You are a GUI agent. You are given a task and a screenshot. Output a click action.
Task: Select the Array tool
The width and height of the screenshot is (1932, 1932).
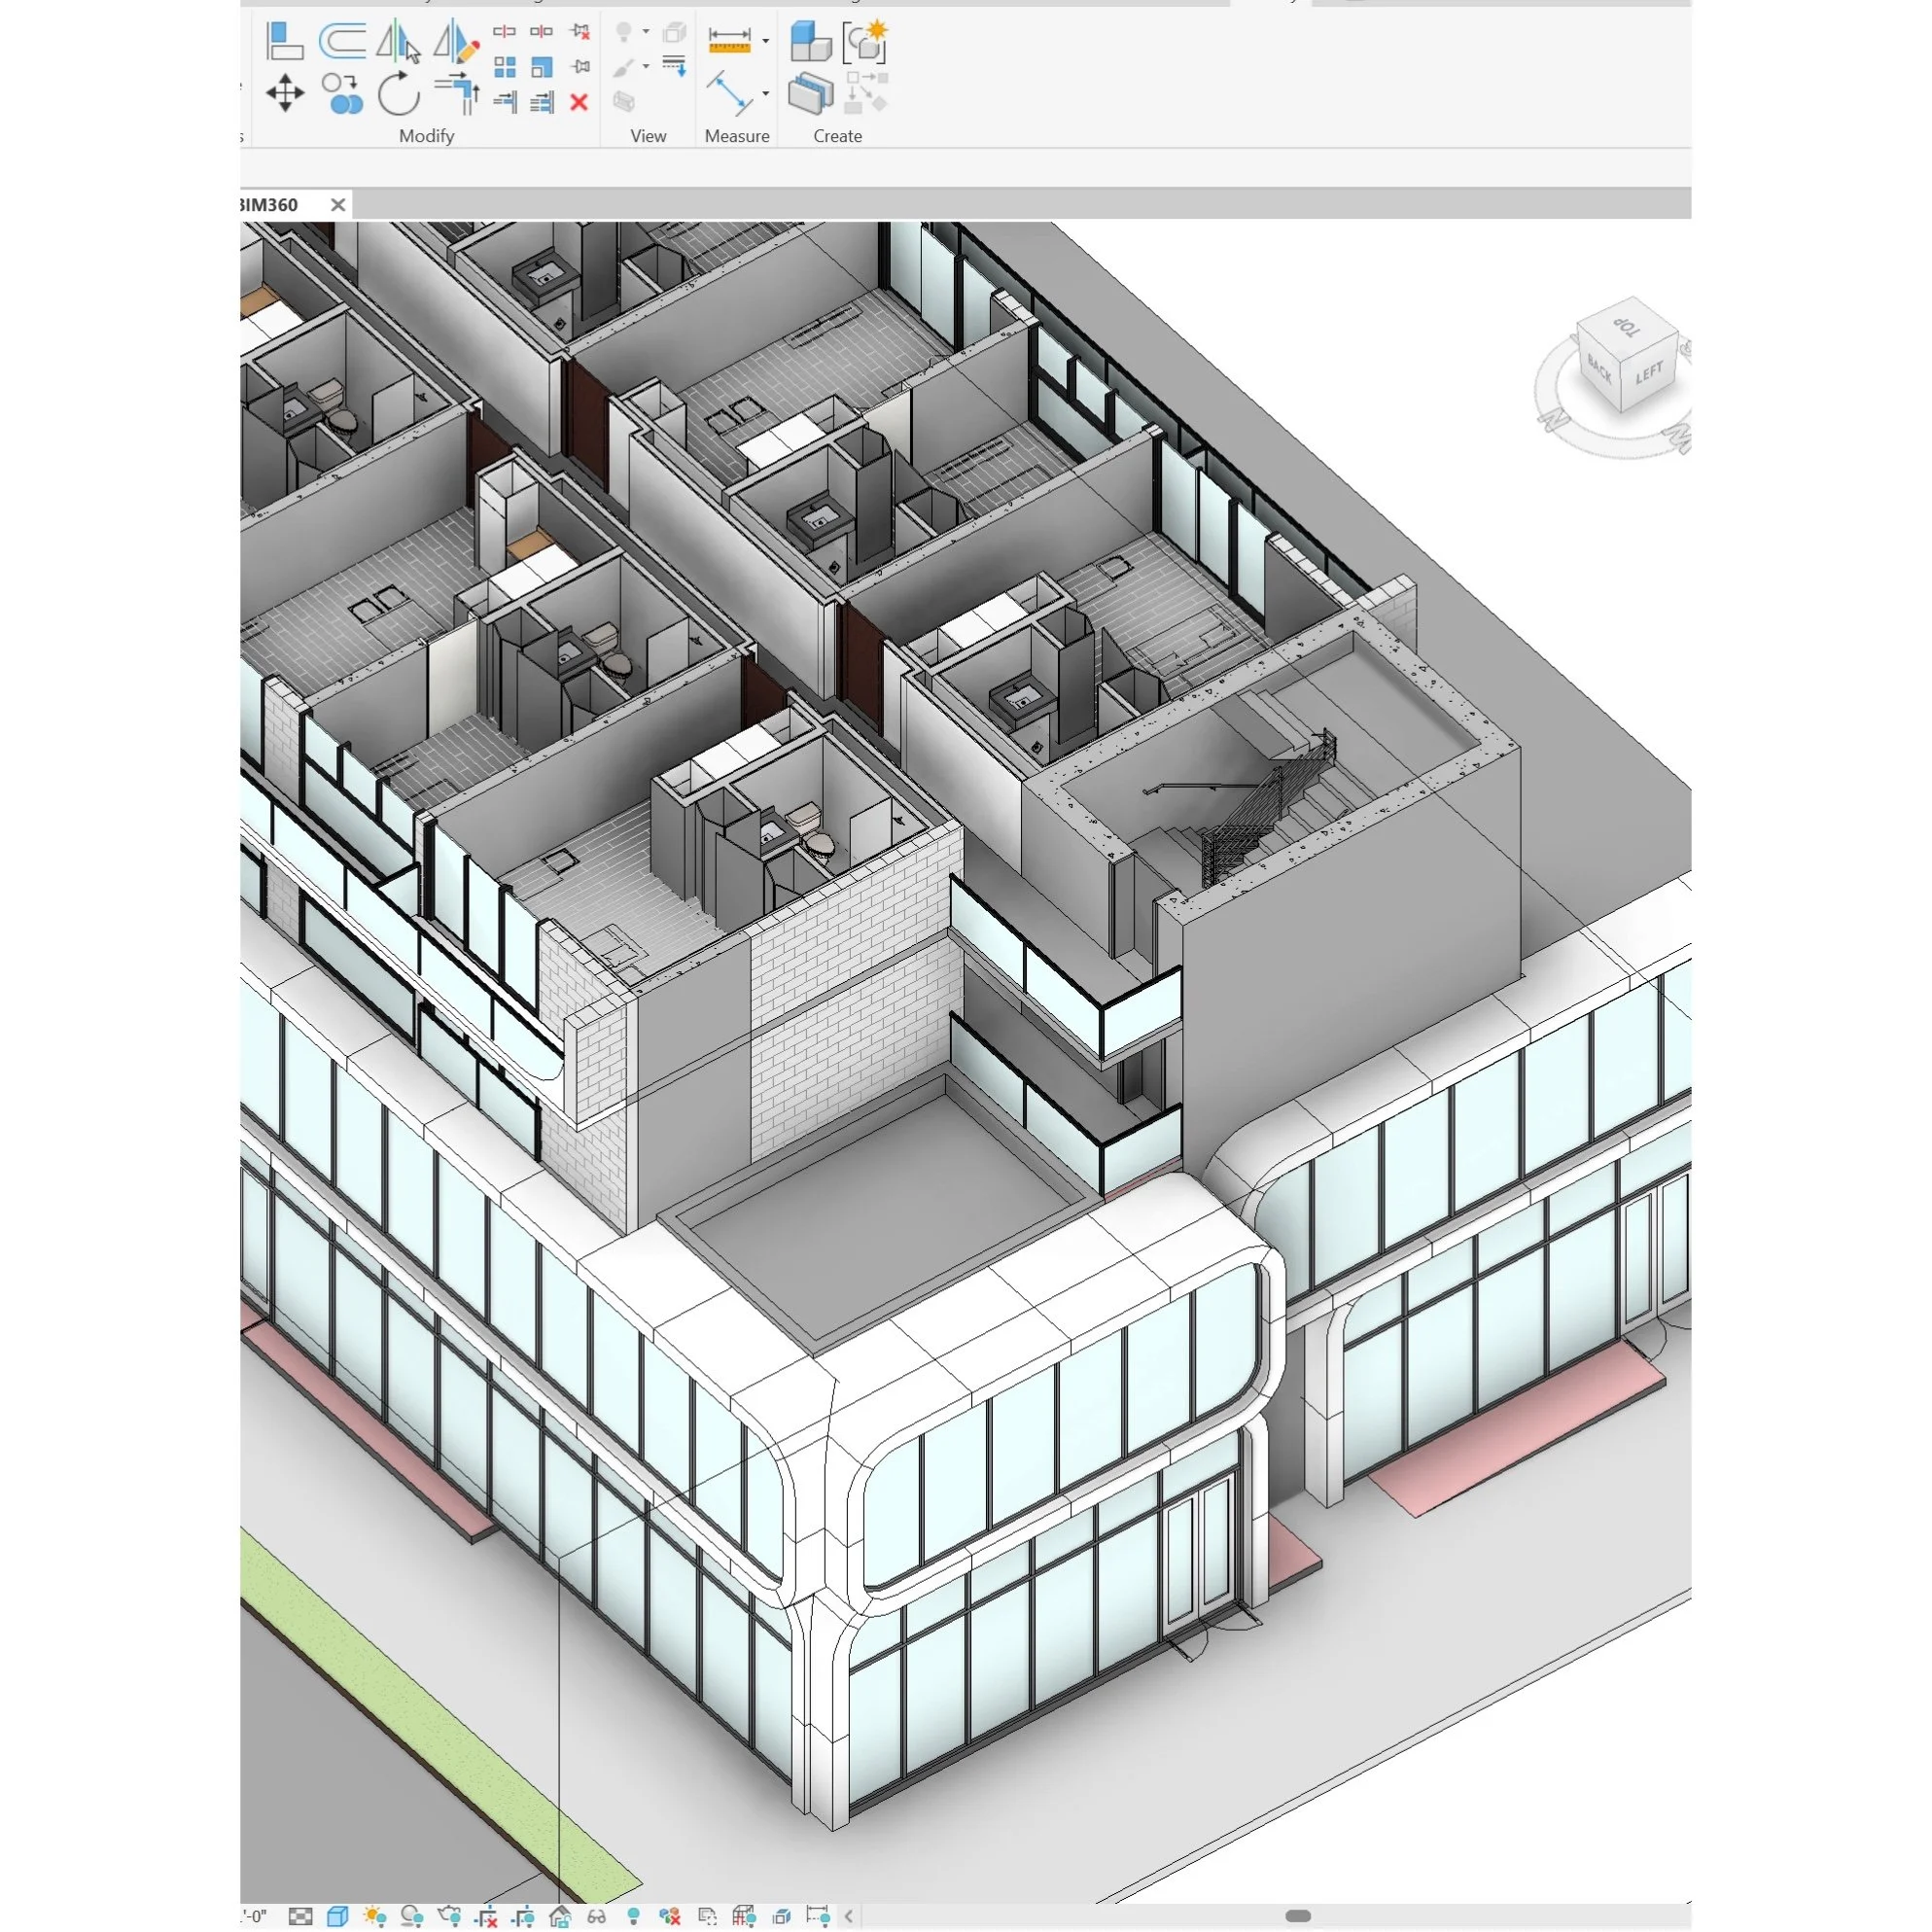point(505,67)
